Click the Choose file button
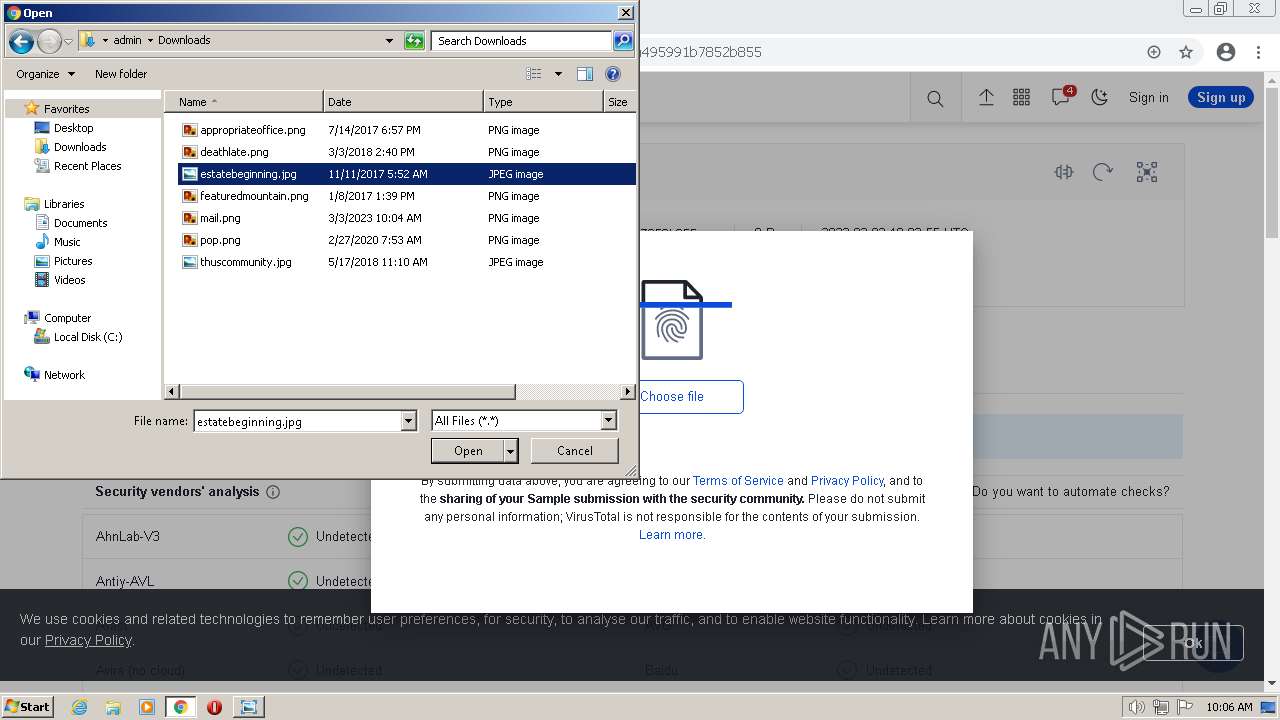 [x=672, y=397]
